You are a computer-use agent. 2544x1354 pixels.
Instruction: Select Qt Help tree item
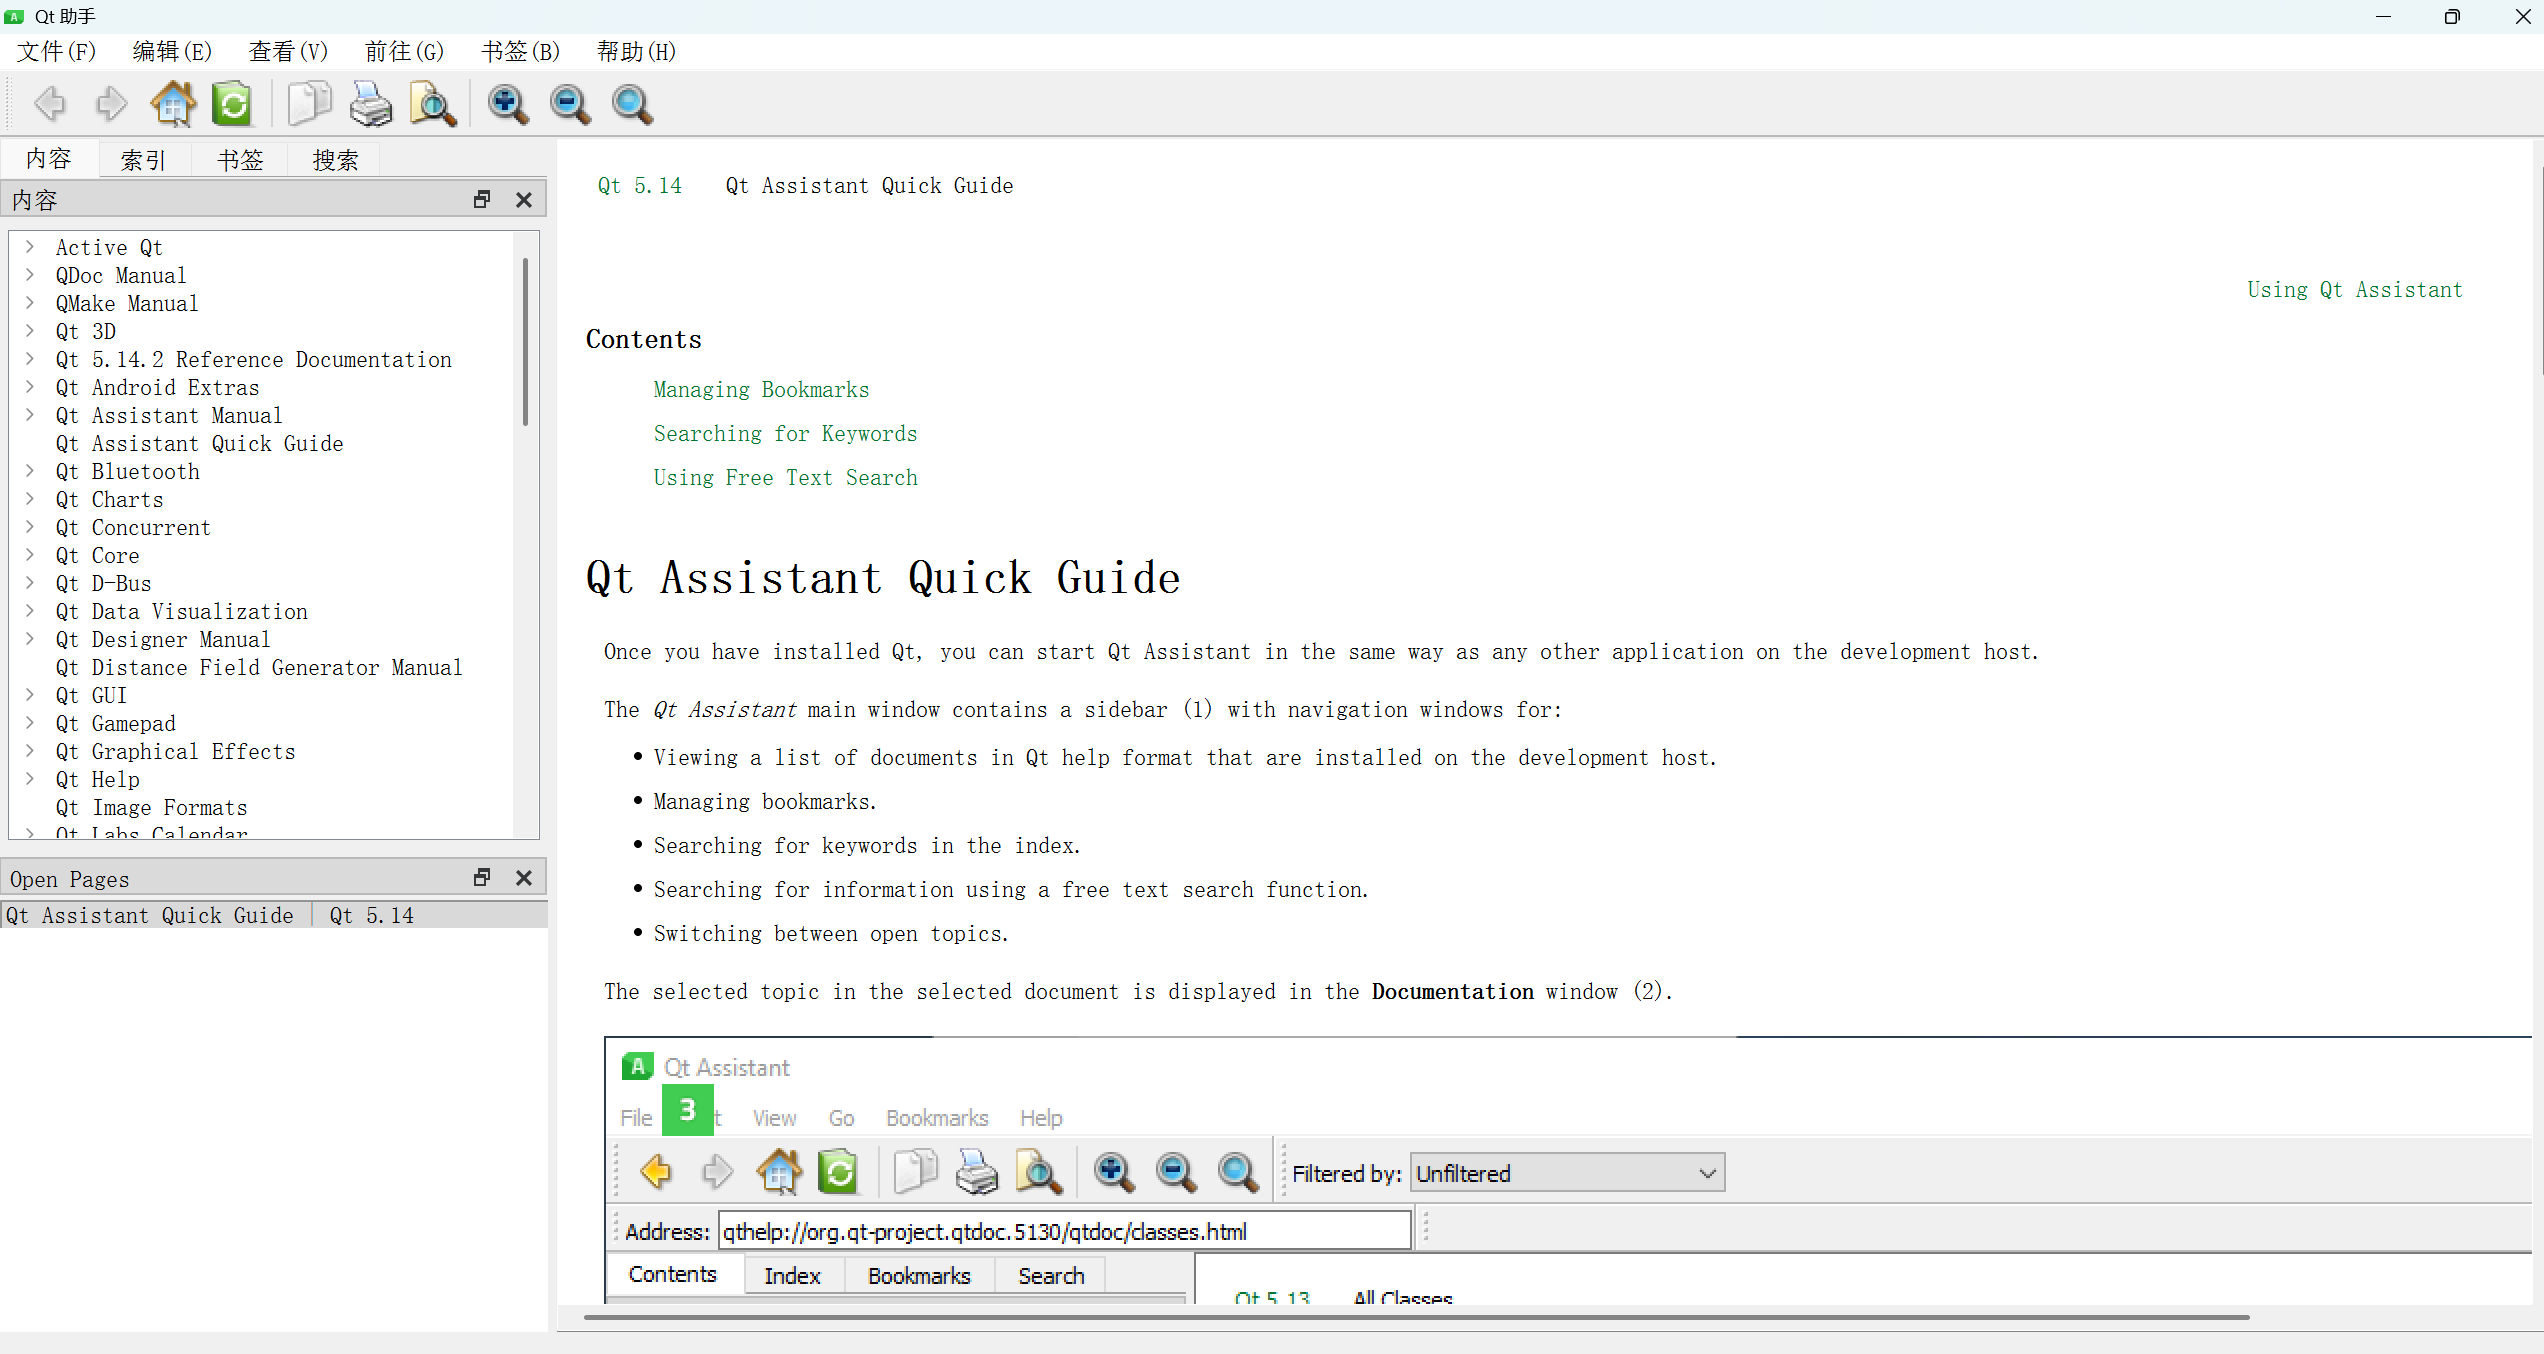(x=97, y=779)
